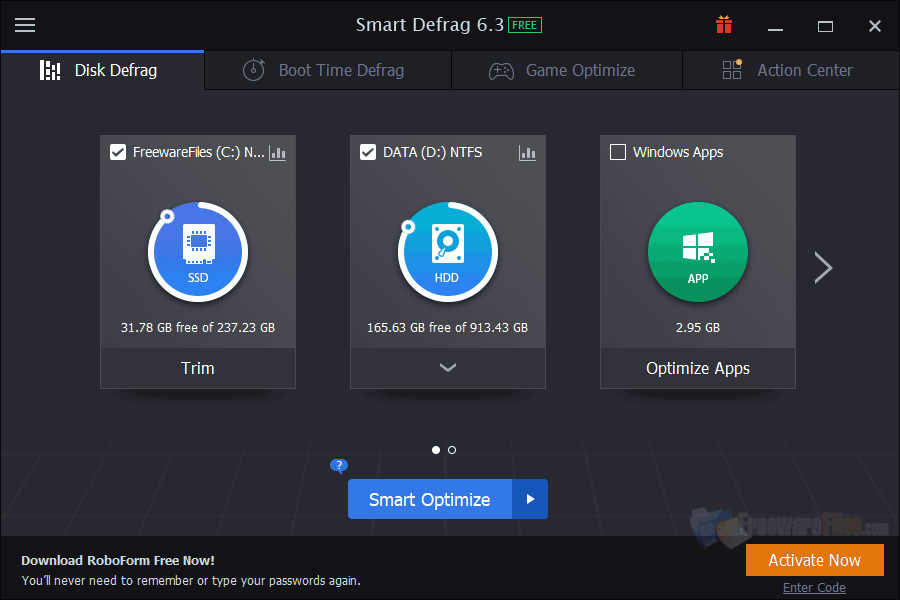Open the hamburger main menu

pos(25,25)
